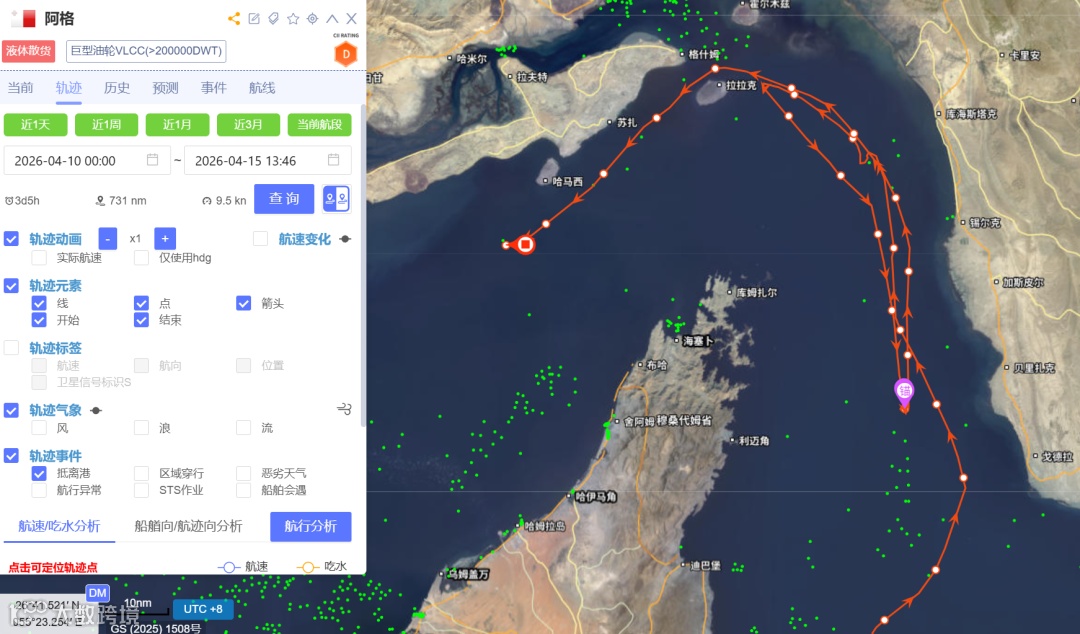Open the start date calendar picker
This screenshot has width=1080, height=634.
(x=152, y=160)
